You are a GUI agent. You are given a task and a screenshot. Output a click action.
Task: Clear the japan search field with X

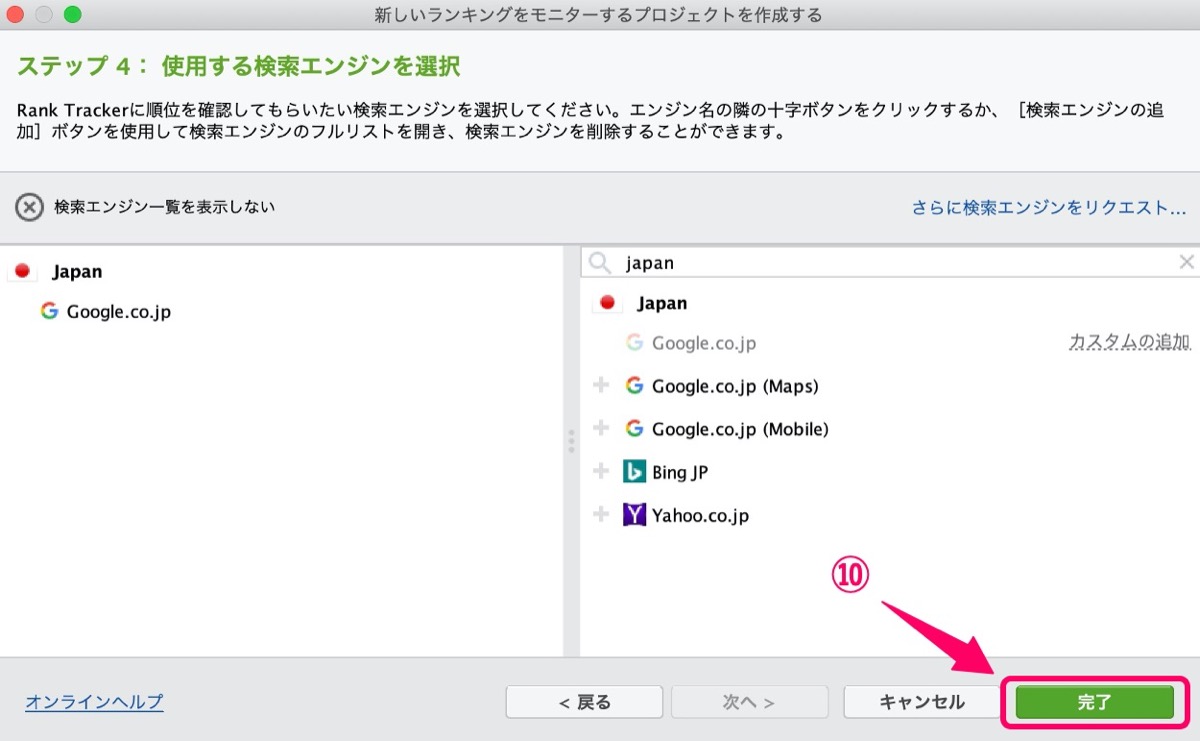click(x=1187, y=262)
